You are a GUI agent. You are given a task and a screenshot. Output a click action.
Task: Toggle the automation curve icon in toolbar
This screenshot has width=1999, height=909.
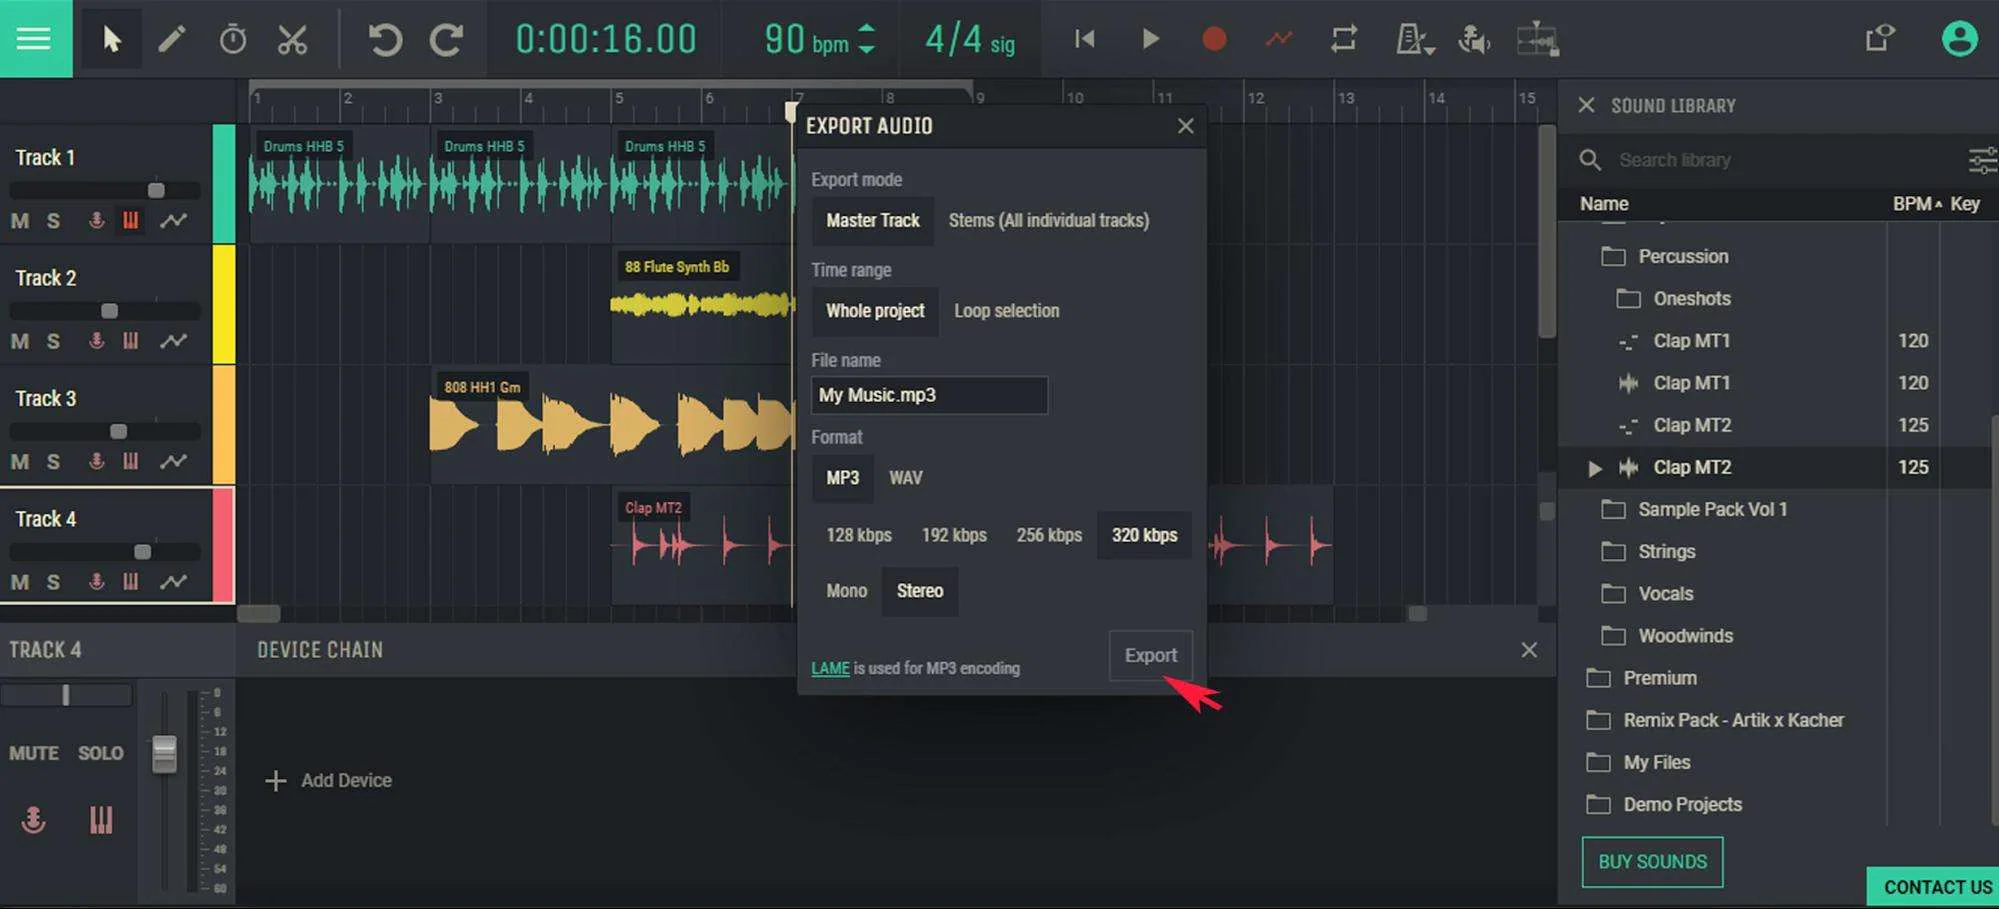click(1278, 39)
